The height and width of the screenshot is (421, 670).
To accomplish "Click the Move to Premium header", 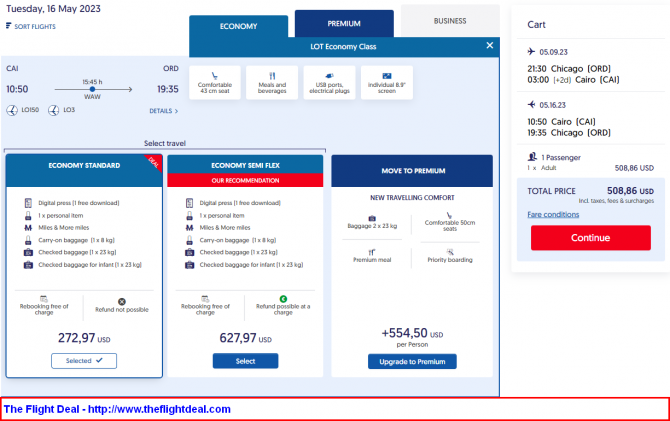I will click(412, 171).
